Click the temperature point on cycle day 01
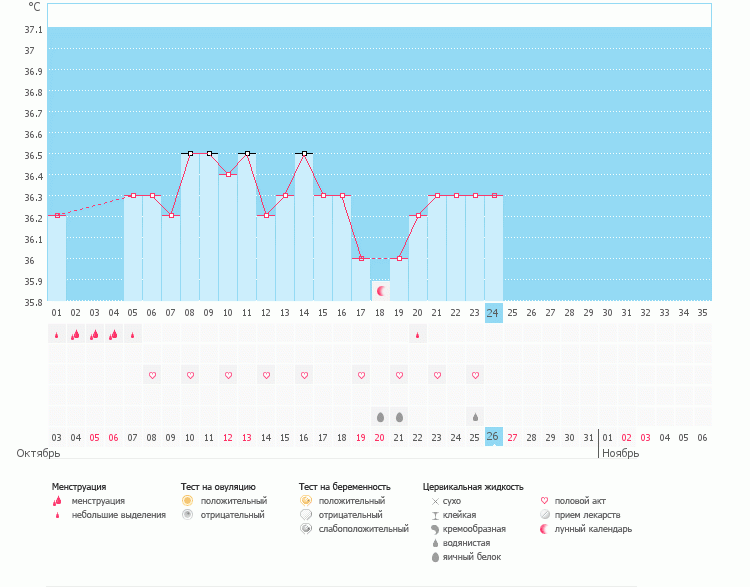The image size is (750, 587). (x=57, y=215)
